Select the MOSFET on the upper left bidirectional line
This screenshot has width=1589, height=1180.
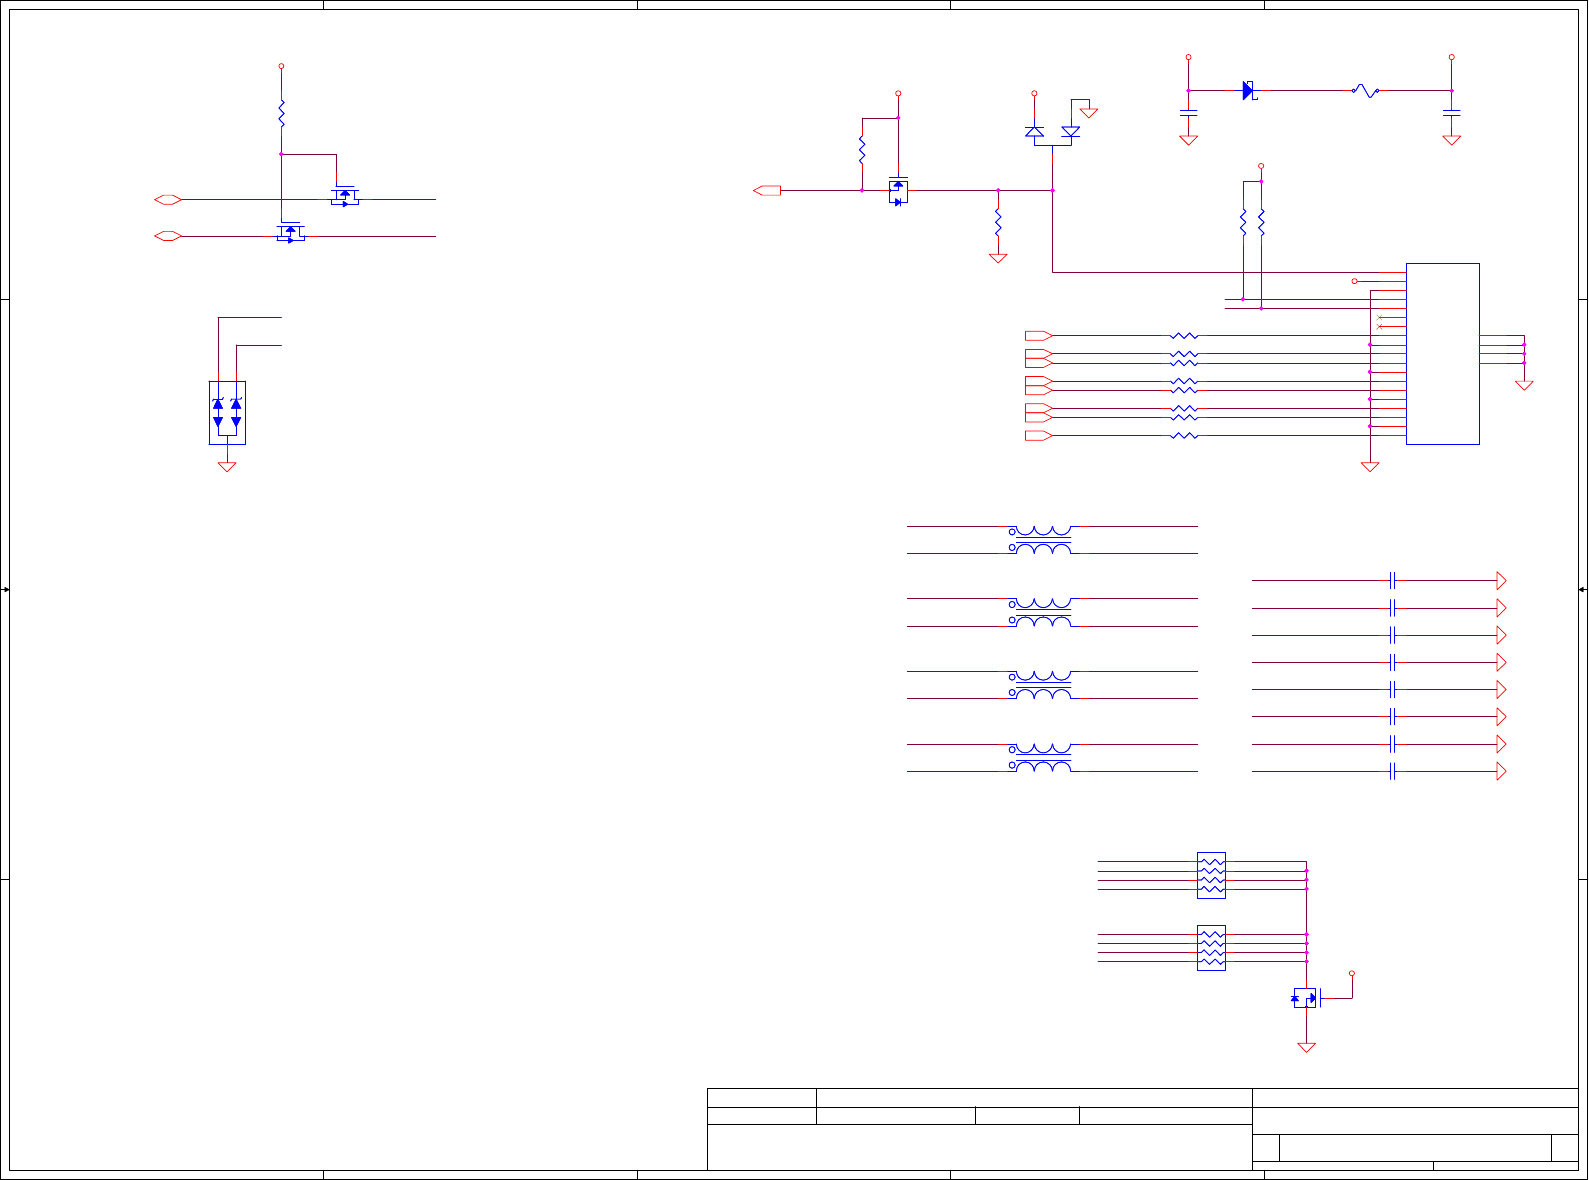tap(345, 196)
